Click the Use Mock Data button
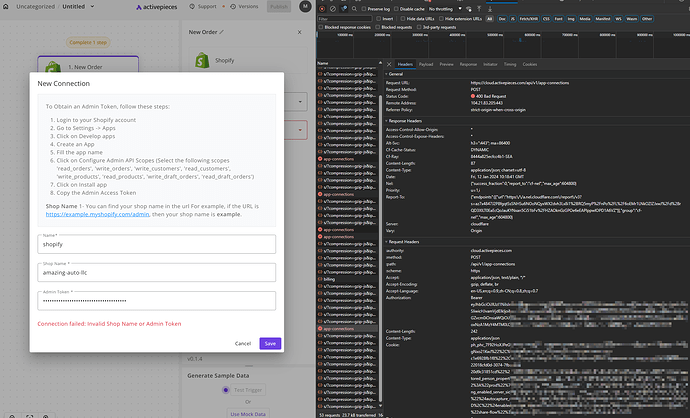The width and height of the screenshot is (690, 418). (248, 414)
